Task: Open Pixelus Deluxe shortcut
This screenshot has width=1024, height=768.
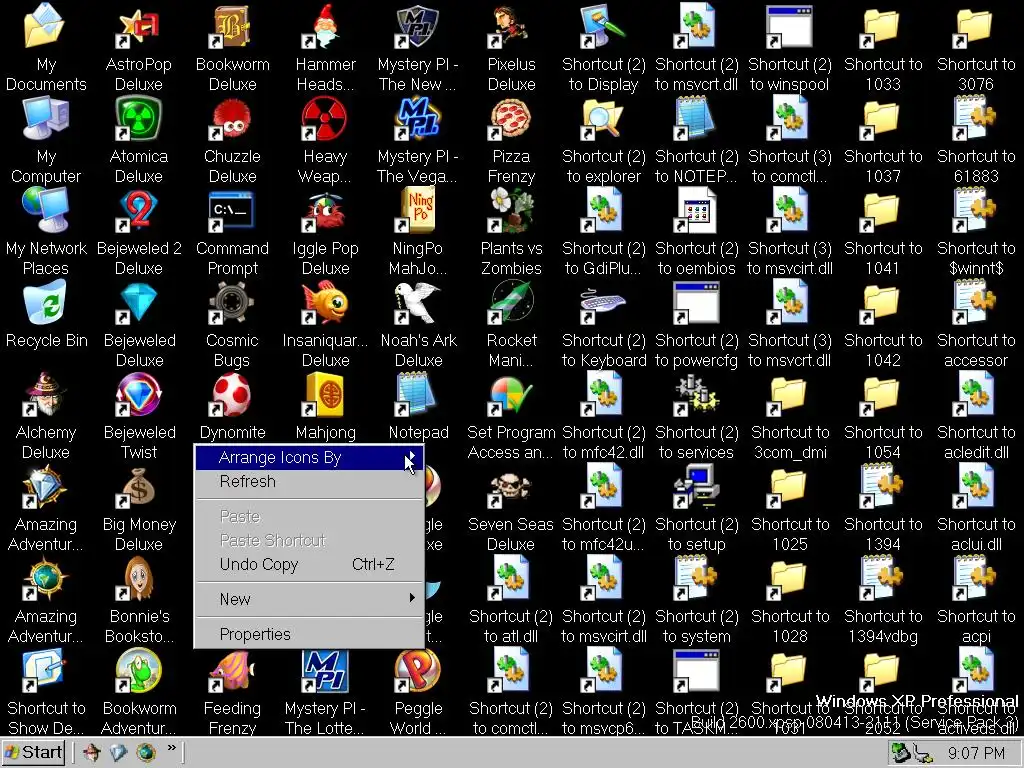Action: 511,26
